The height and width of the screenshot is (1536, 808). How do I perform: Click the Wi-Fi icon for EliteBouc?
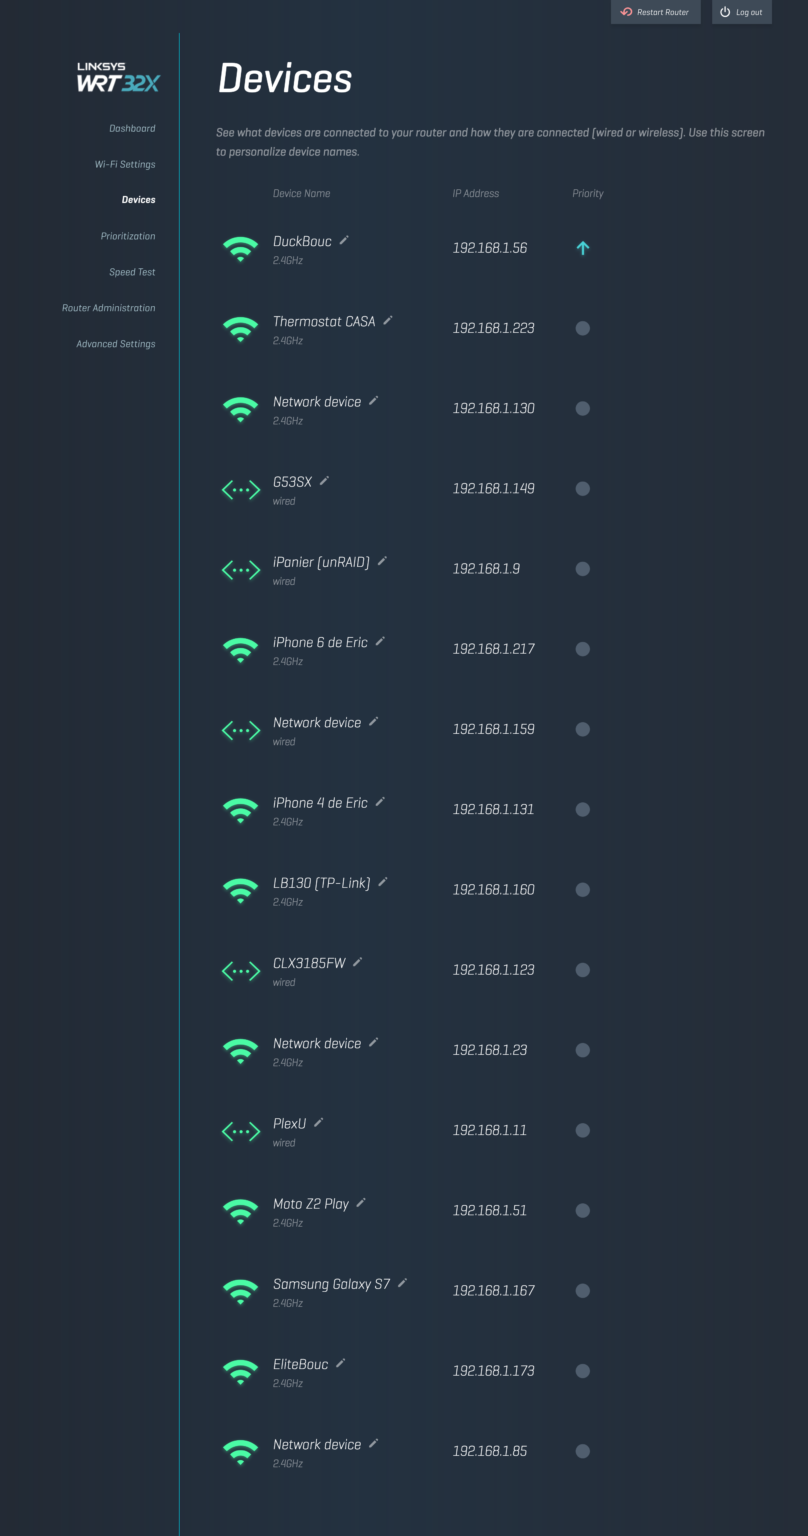point(240,1371)
